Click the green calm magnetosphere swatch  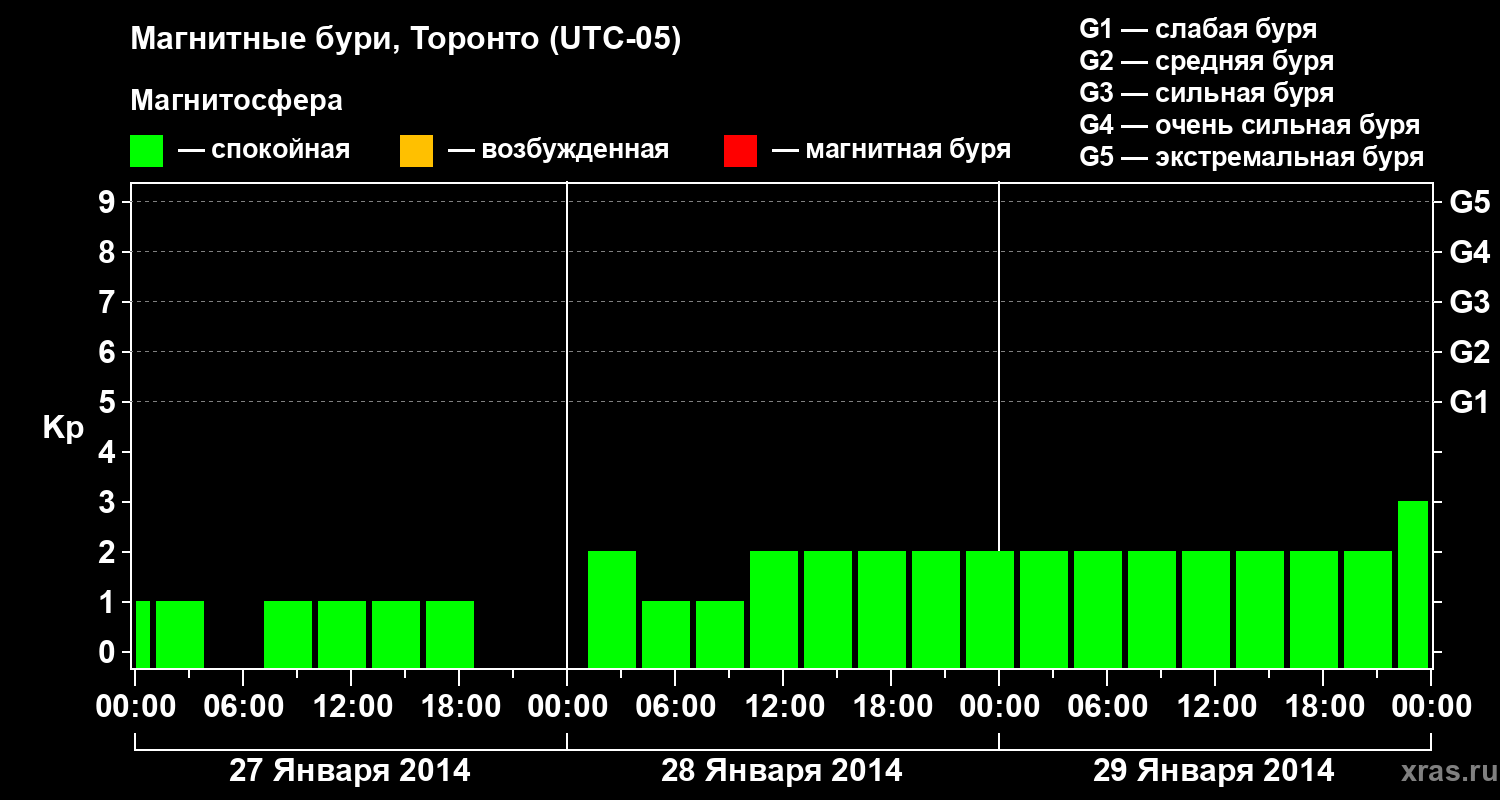point(147,151)
